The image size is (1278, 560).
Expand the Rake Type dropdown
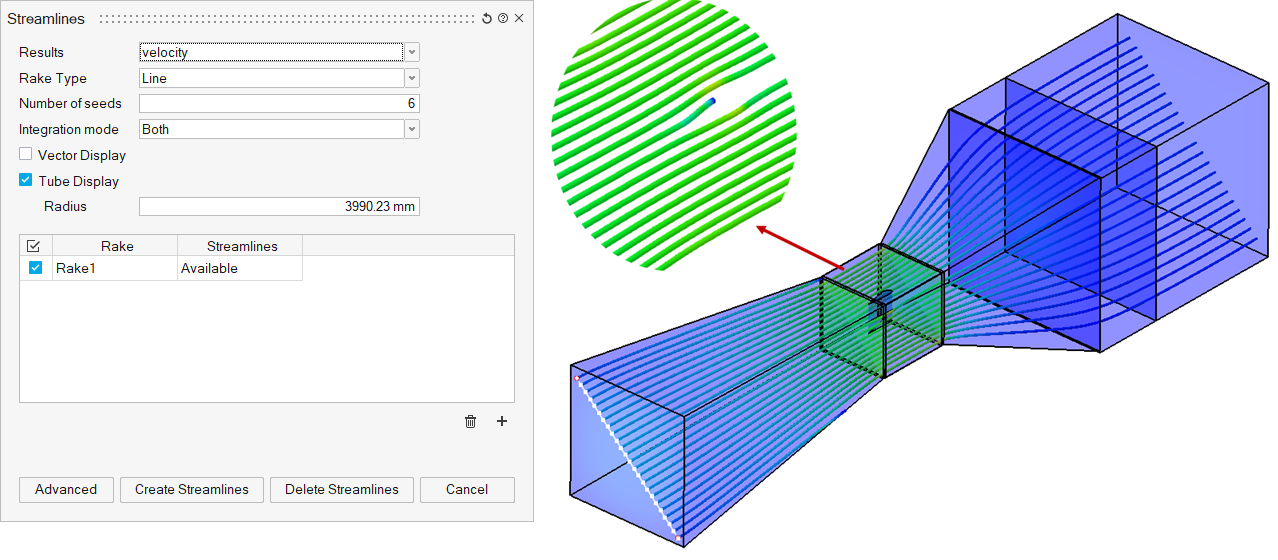coord(412,78)
